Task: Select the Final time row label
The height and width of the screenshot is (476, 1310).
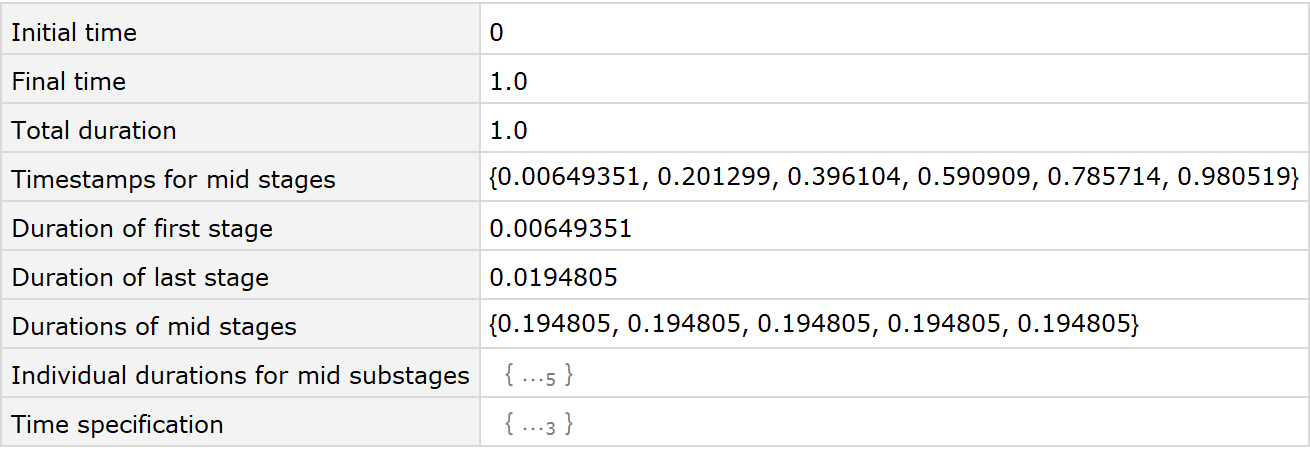Action: point(69,82)
